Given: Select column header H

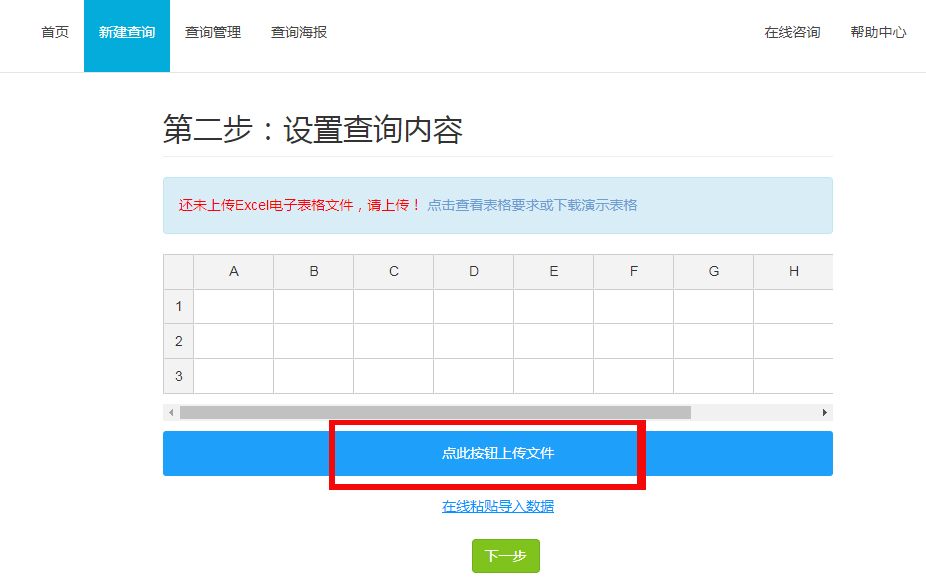Looking at the screenshot, I should click(794, 272).
